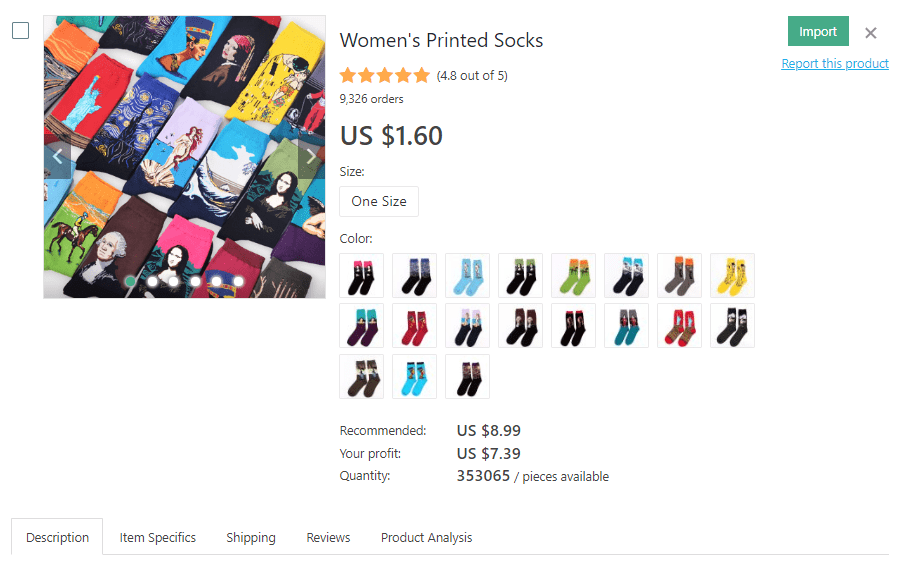Pick the solid red socks in the second row
905x587 pixels.
pyautogui.click(x=415, y=326)
